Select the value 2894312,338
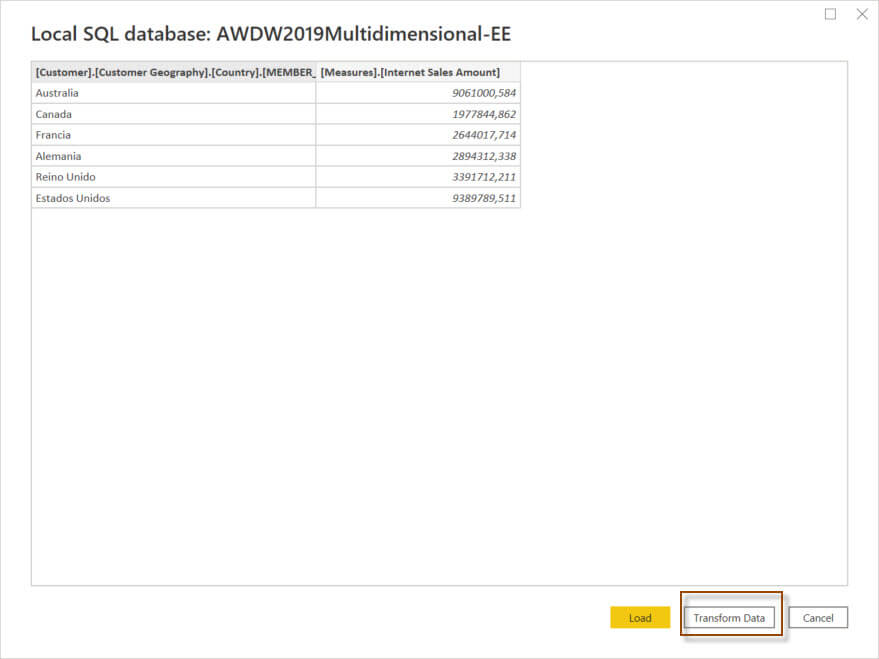This screenshot has width=879, height=659. tap(484, 156)
